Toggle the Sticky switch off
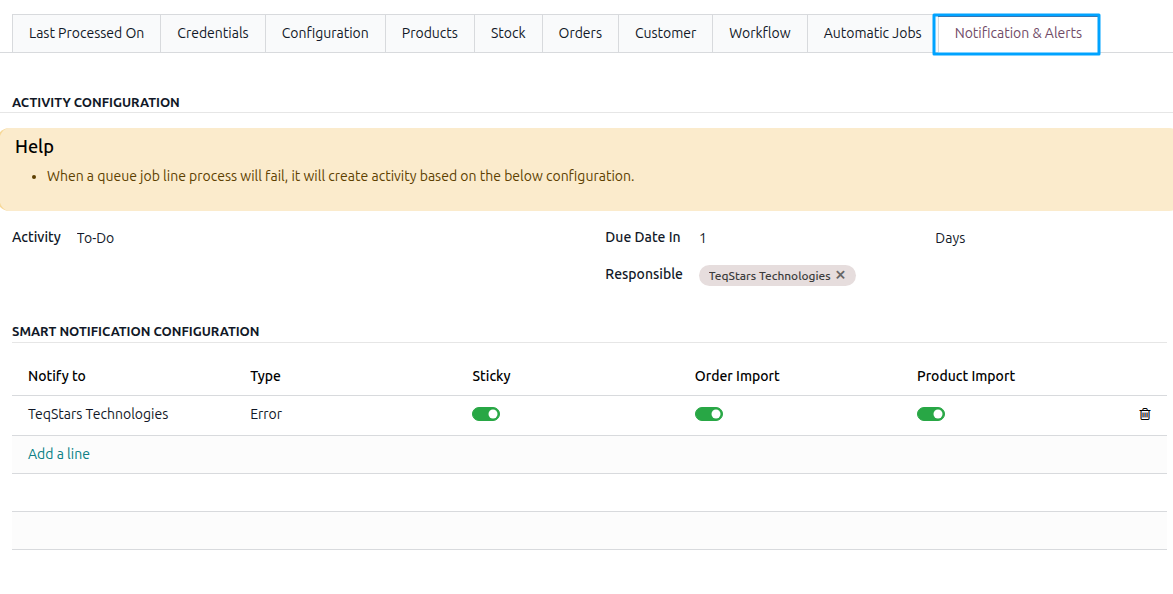 pos(486,414)
